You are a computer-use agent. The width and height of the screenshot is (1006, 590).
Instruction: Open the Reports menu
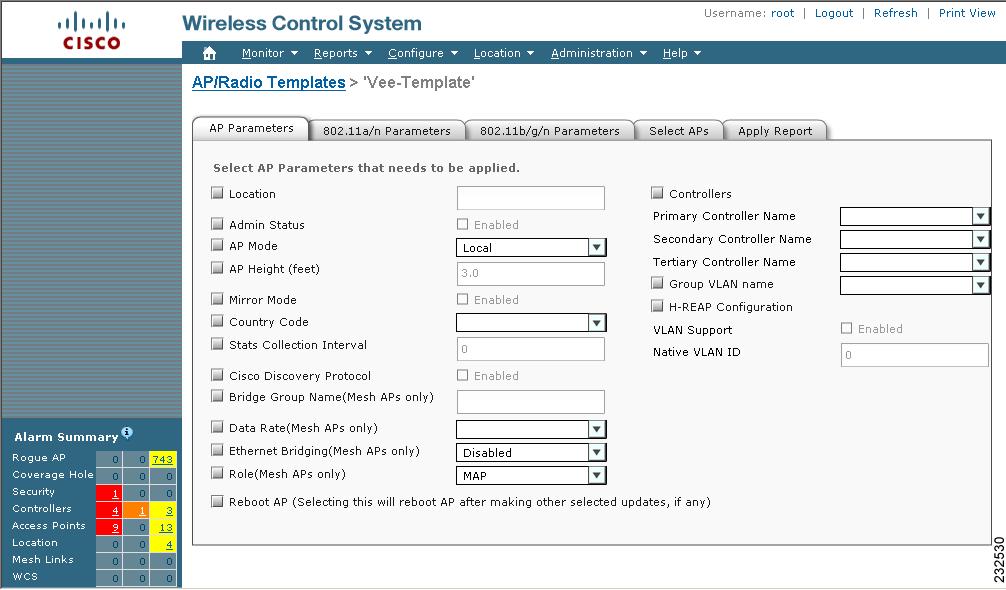pyautogui.click(x=343, y=53)
